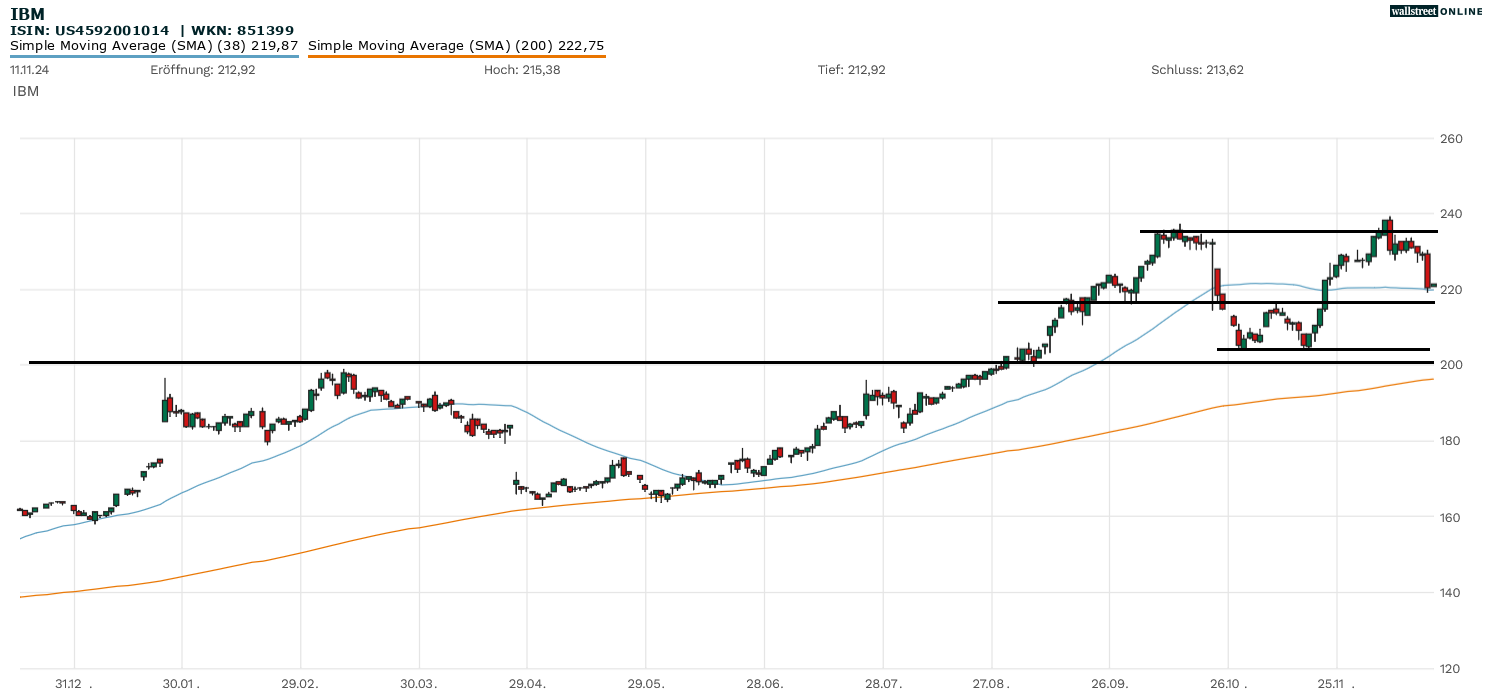Click the wallstreet ONLINE logo

click(x=1437, y=11)
